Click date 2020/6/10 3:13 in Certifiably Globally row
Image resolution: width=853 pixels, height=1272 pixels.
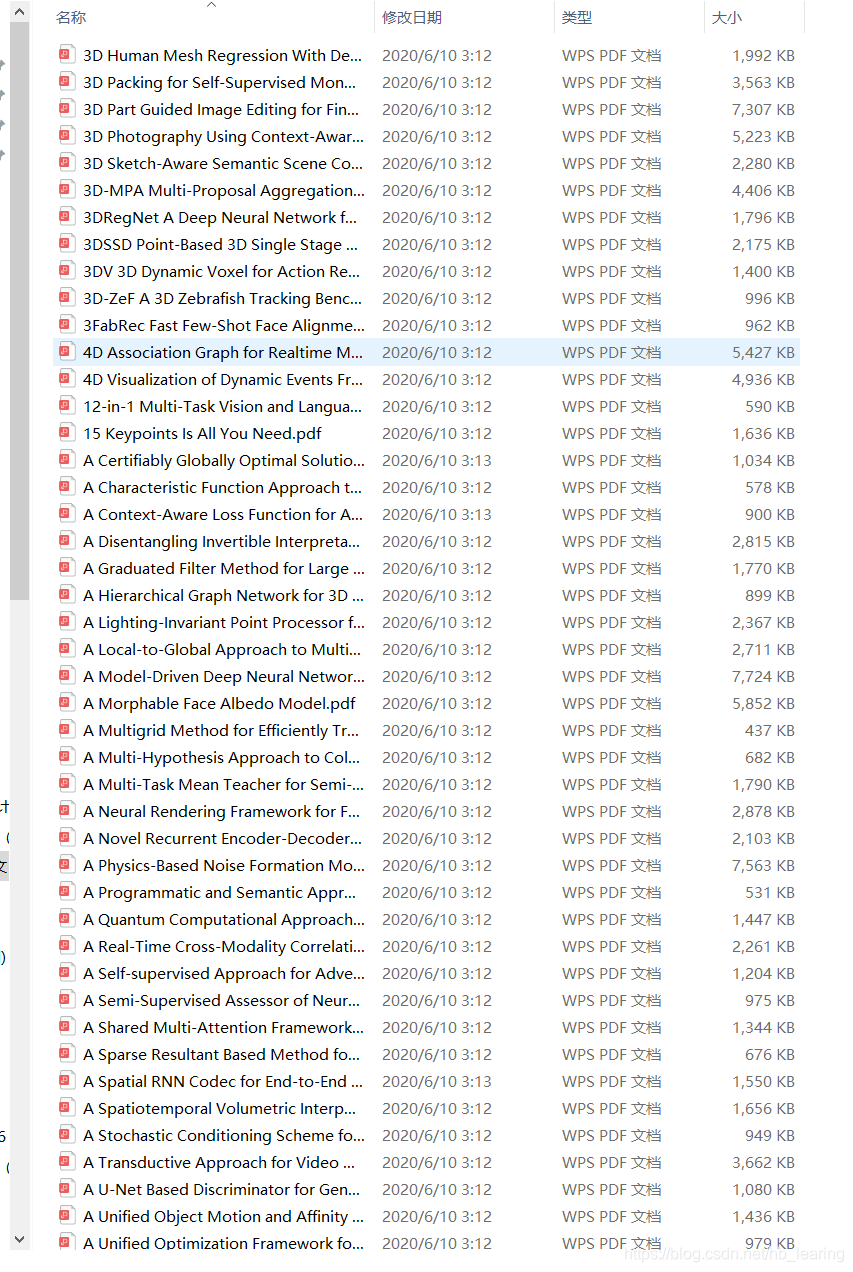coord(437,460)
